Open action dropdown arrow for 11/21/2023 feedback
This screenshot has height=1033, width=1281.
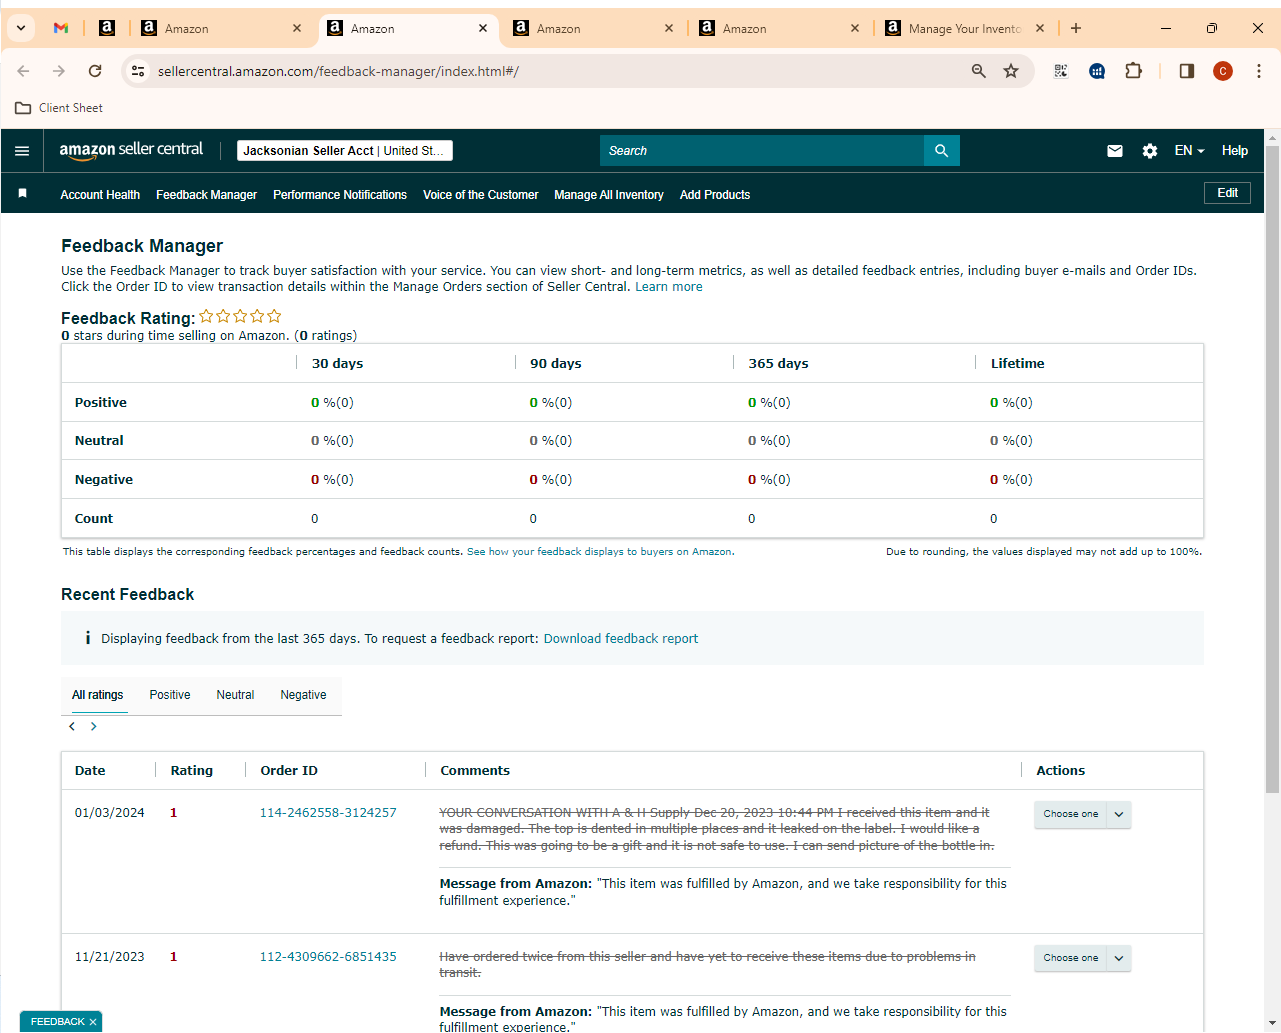coord(1119,958)
